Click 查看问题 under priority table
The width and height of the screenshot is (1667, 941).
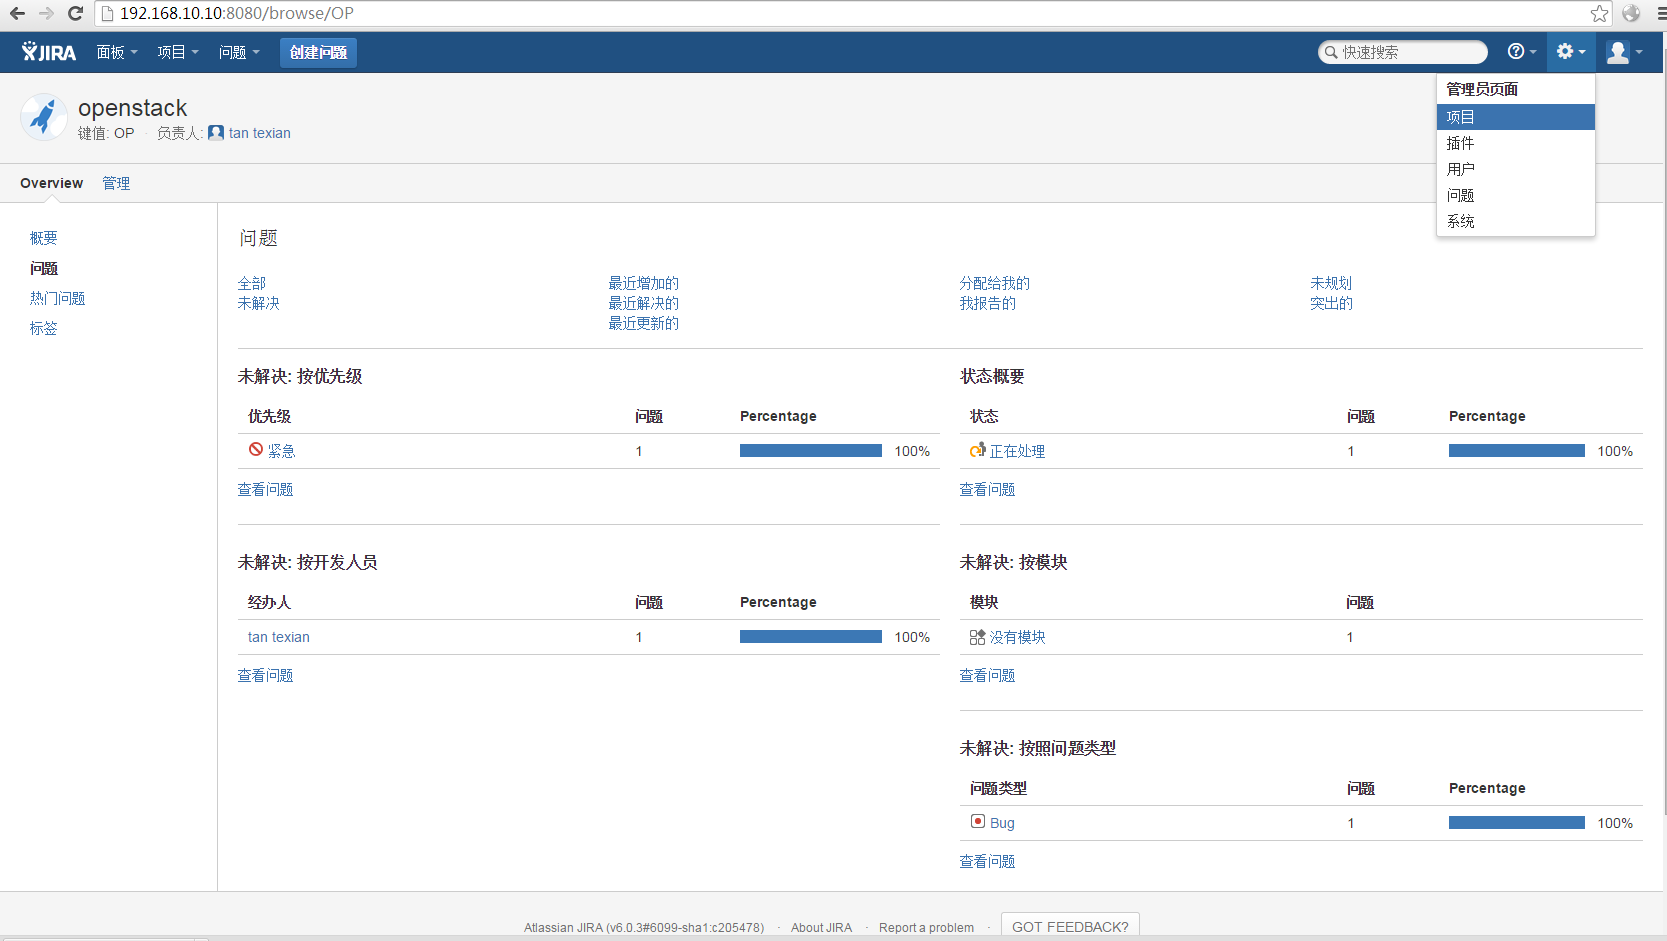point(266,489)
